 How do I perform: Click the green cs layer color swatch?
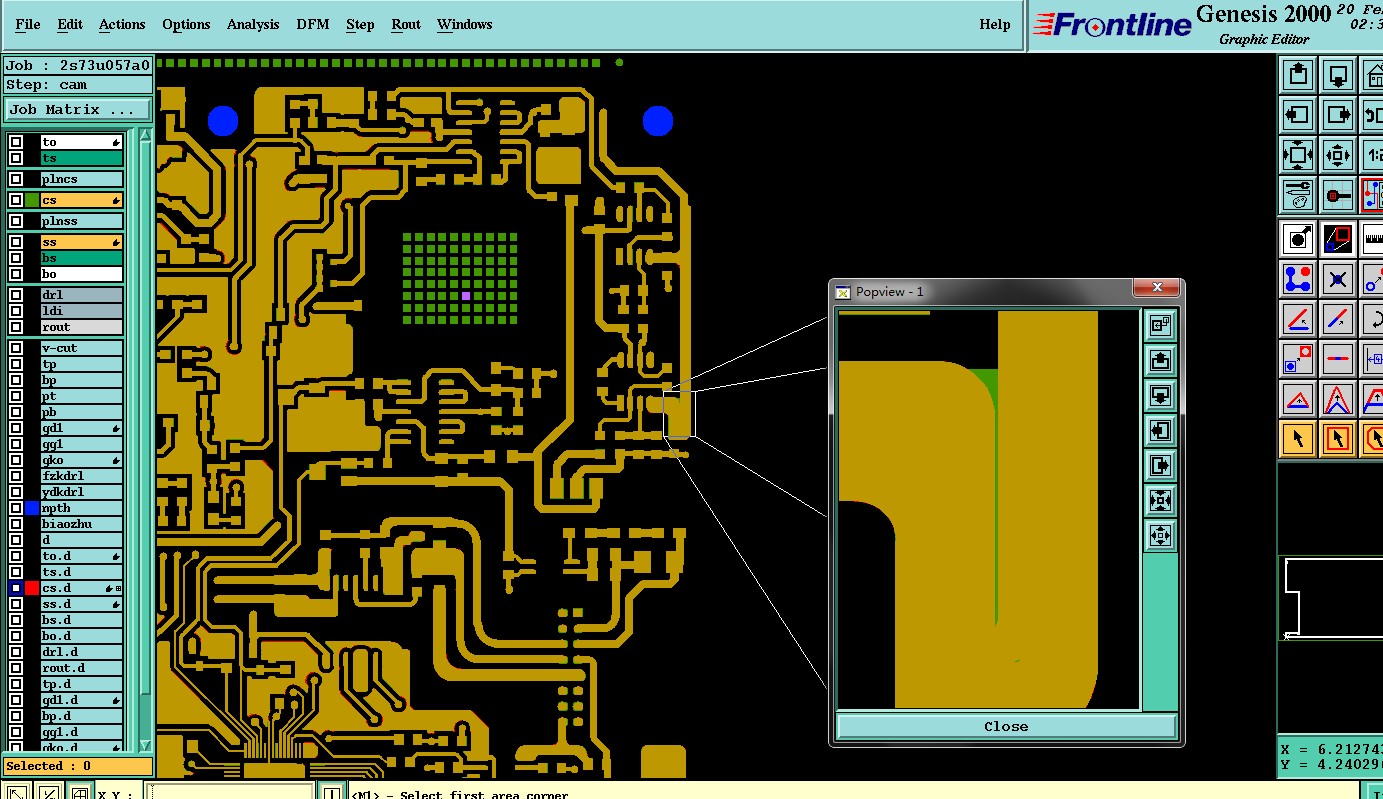click(32, 200)
